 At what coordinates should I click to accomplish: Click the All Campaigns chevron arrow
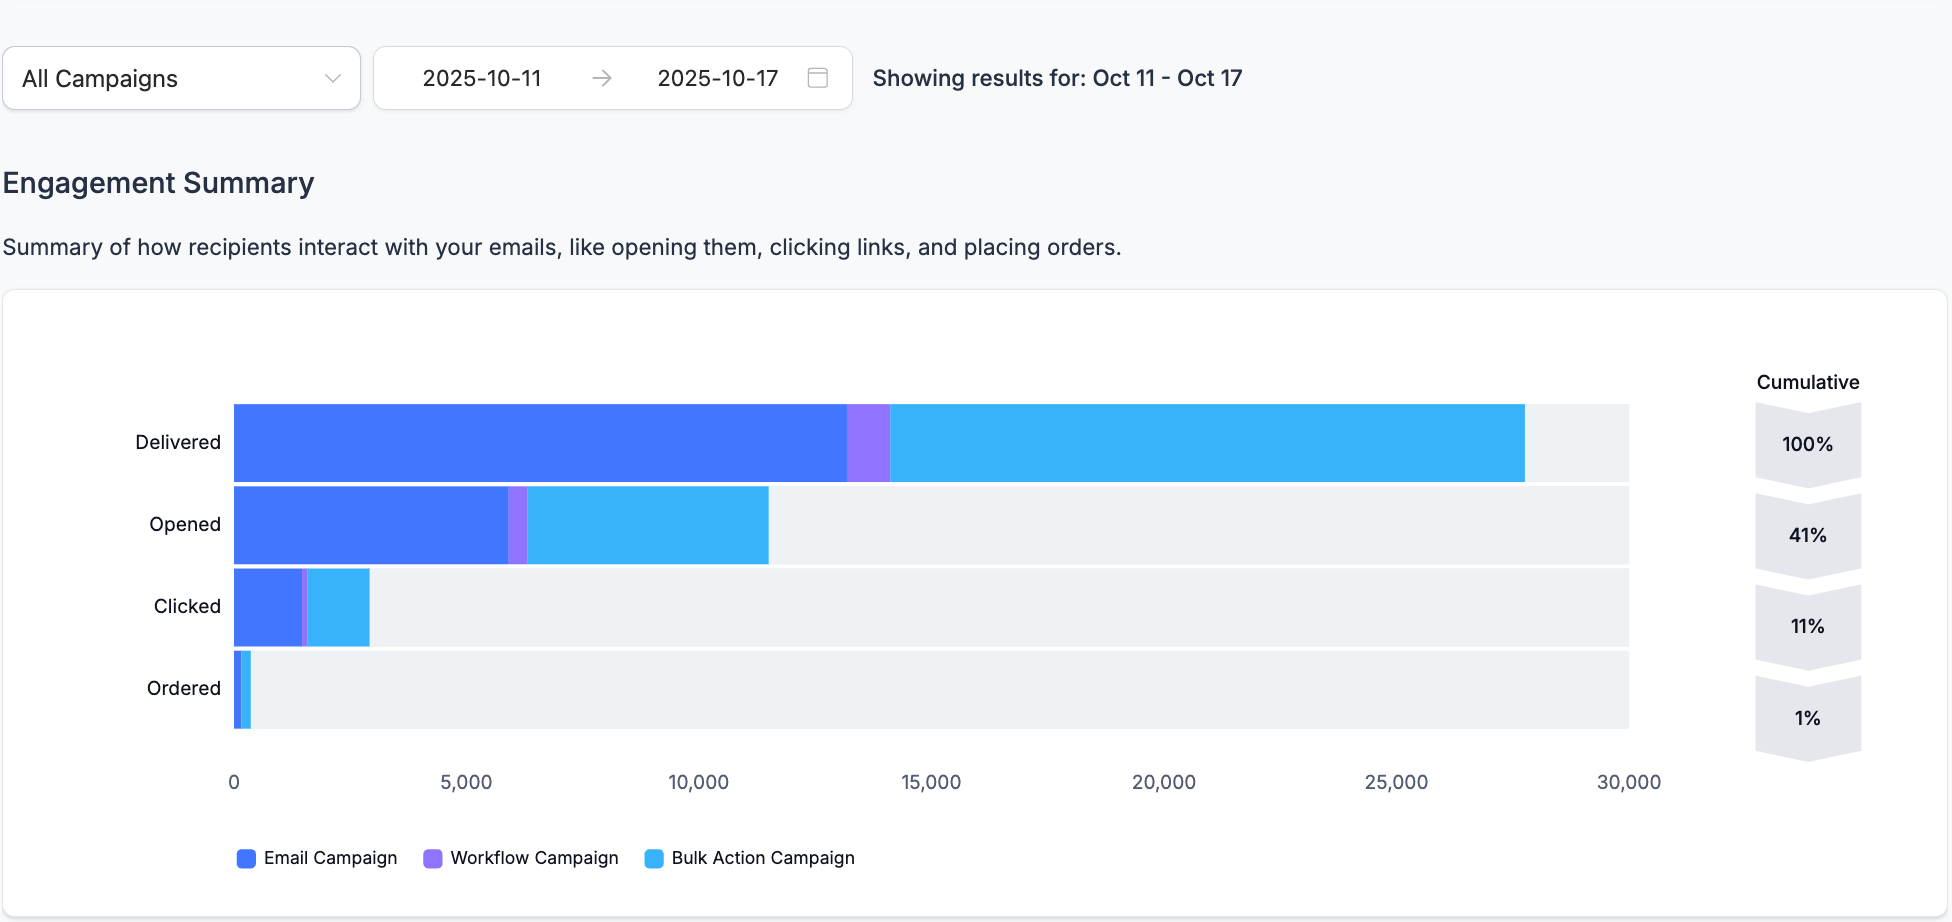(x=333, y=78)
